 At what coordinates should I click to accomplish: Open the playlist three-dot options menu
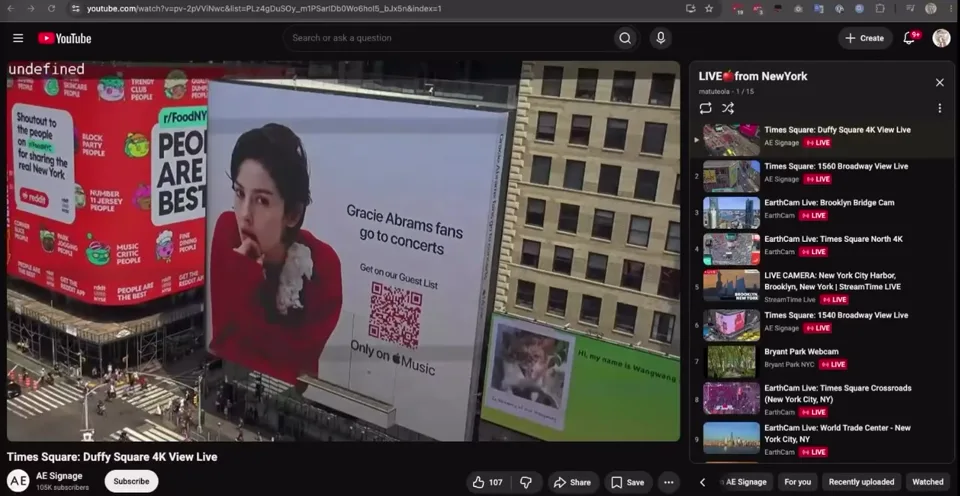click(x=939, y=108)
